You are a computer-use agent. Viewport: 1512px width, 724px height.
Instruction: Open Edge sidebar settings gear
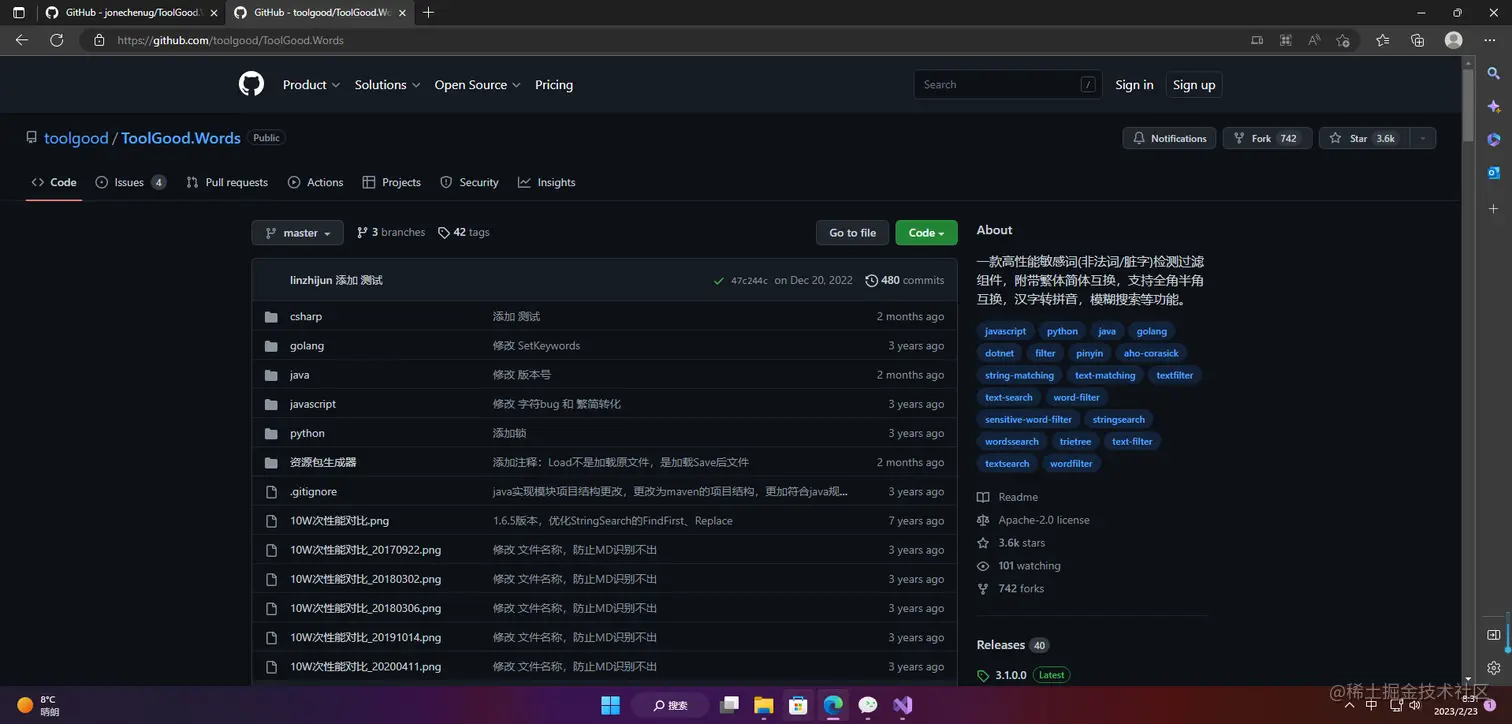1494,668
